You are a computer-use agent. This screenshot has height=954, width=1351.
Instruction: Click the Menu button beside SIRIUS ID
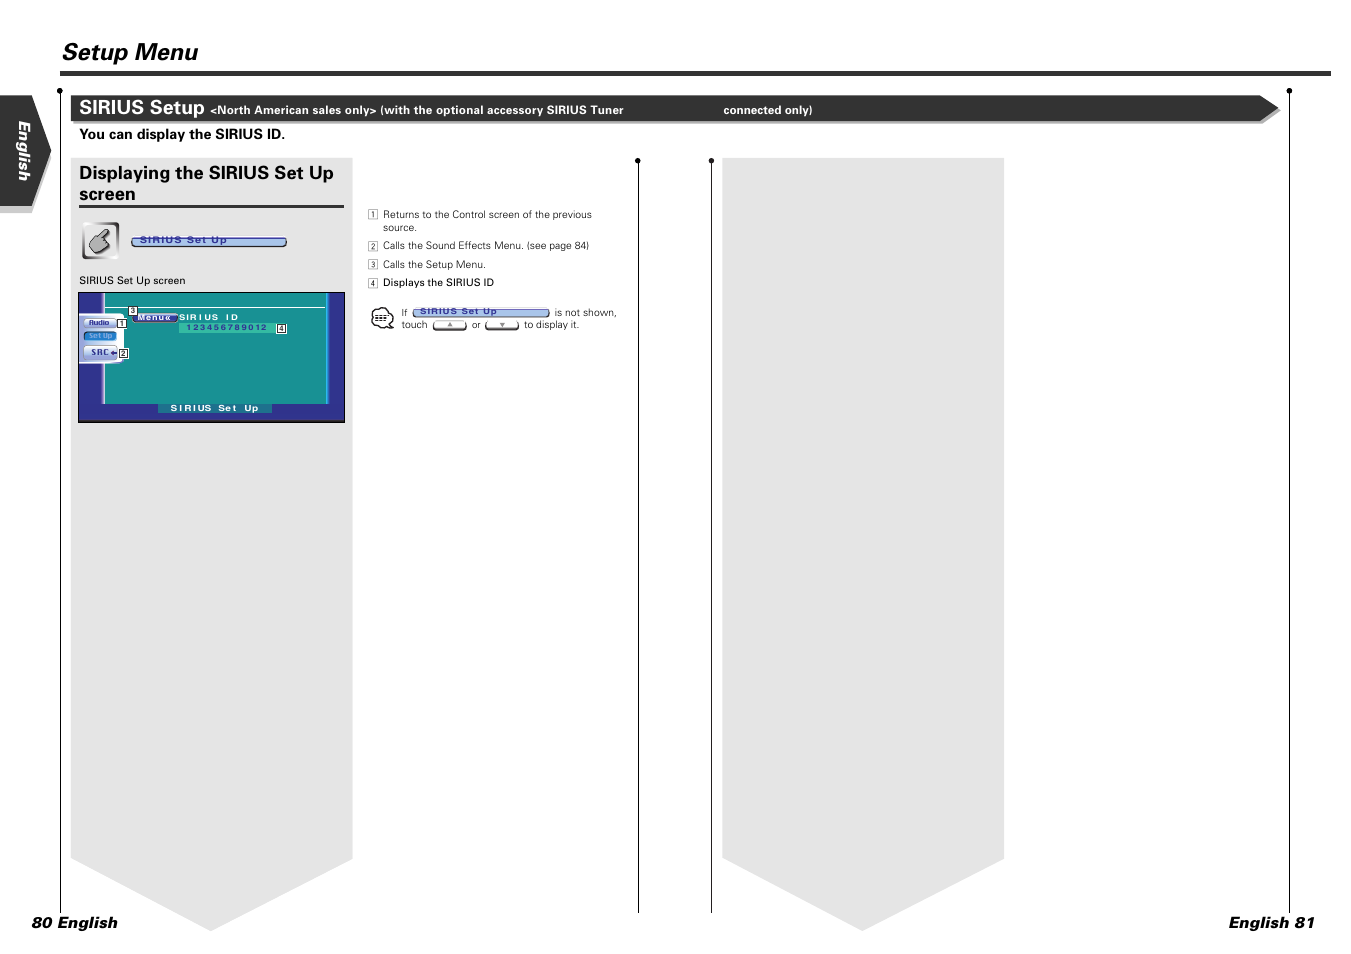(x=155, y=318)
